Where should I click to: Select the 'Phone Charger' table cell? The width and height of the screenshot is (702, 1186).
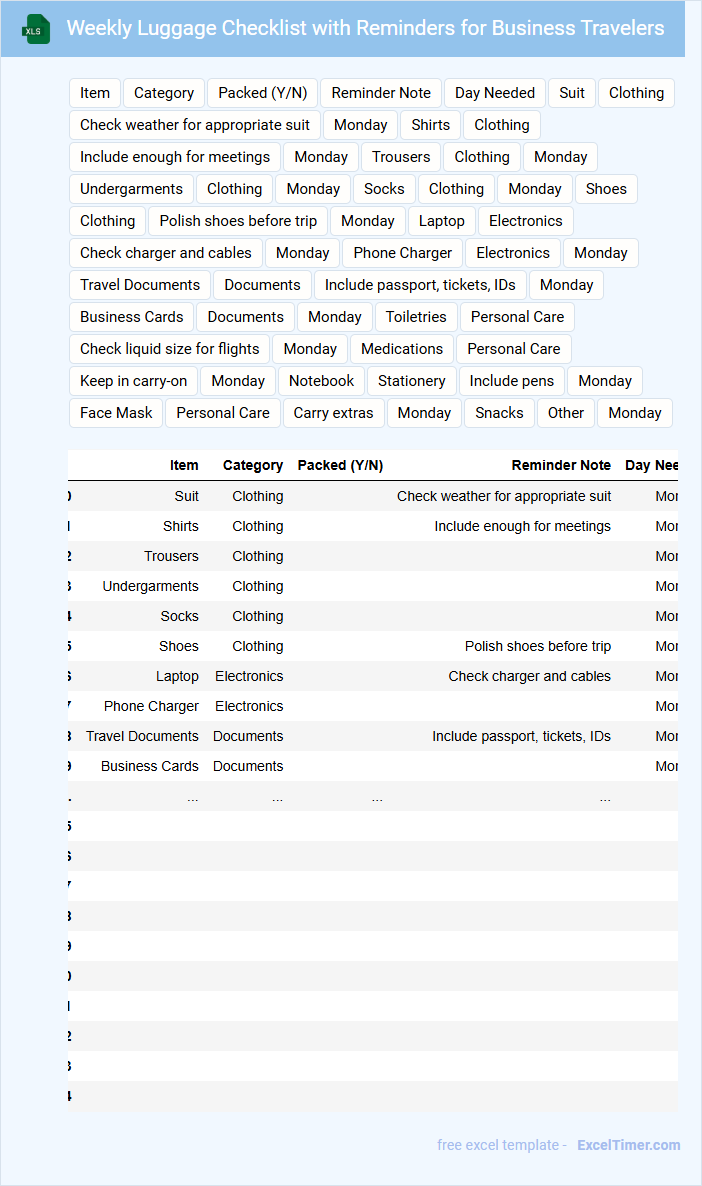[151, 706]
